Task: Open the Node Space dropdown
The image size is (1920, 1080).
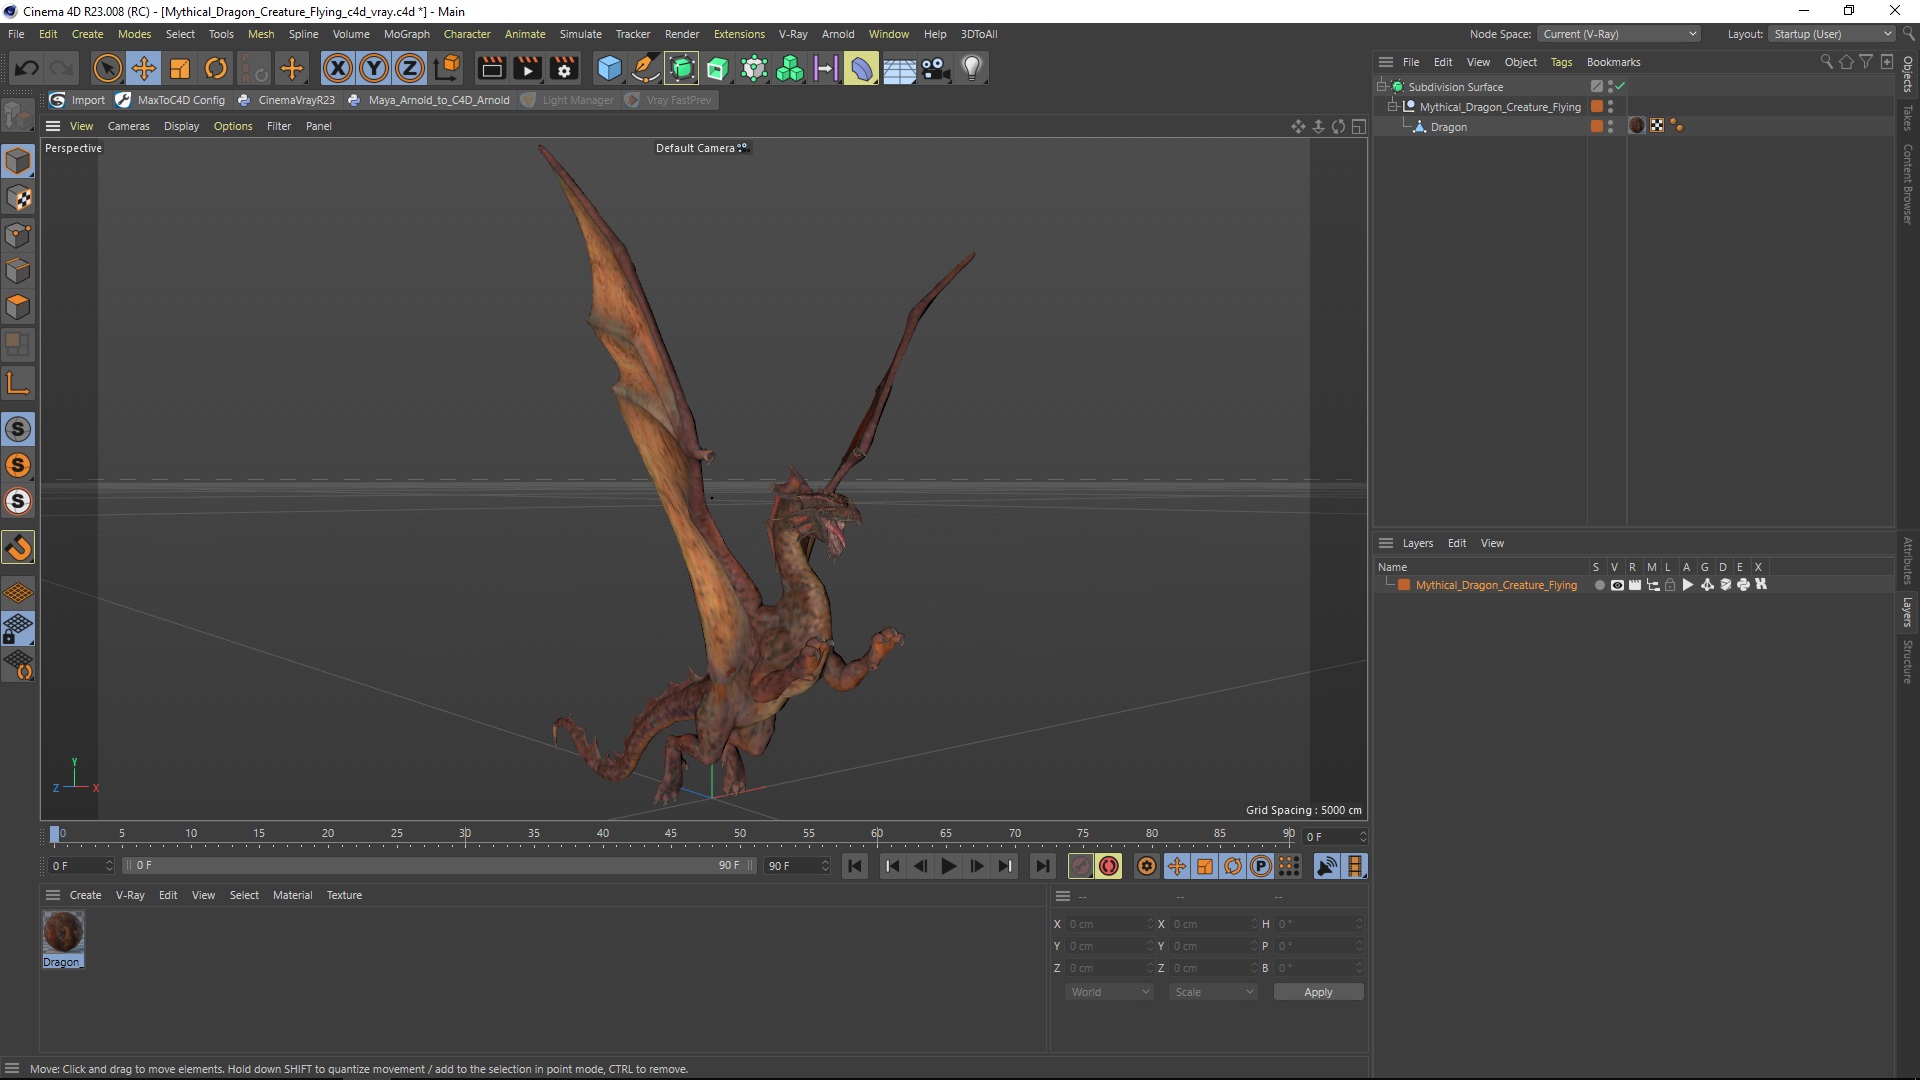Action: click(x=1618, y=34)
